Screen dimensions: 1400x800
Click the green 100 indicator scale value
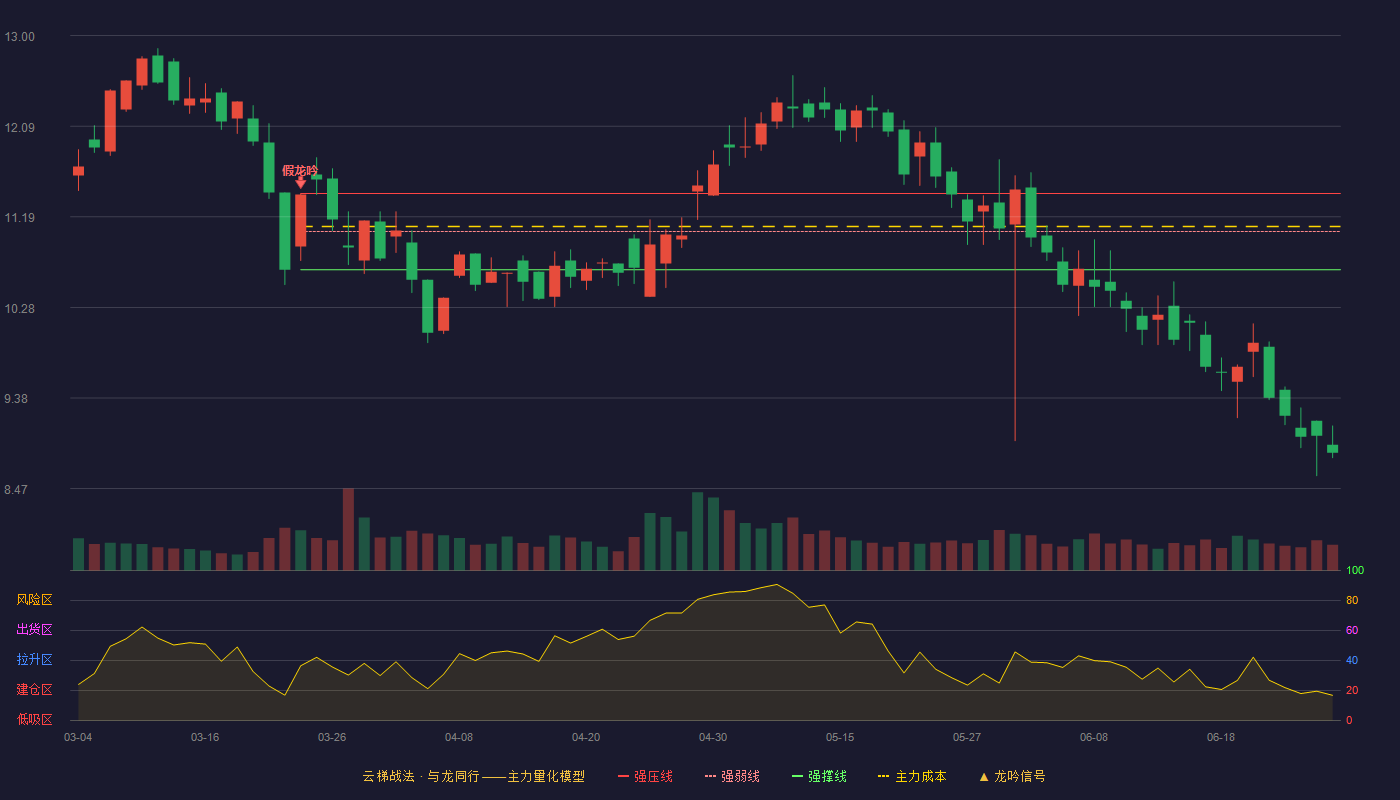click(1355, 571)
